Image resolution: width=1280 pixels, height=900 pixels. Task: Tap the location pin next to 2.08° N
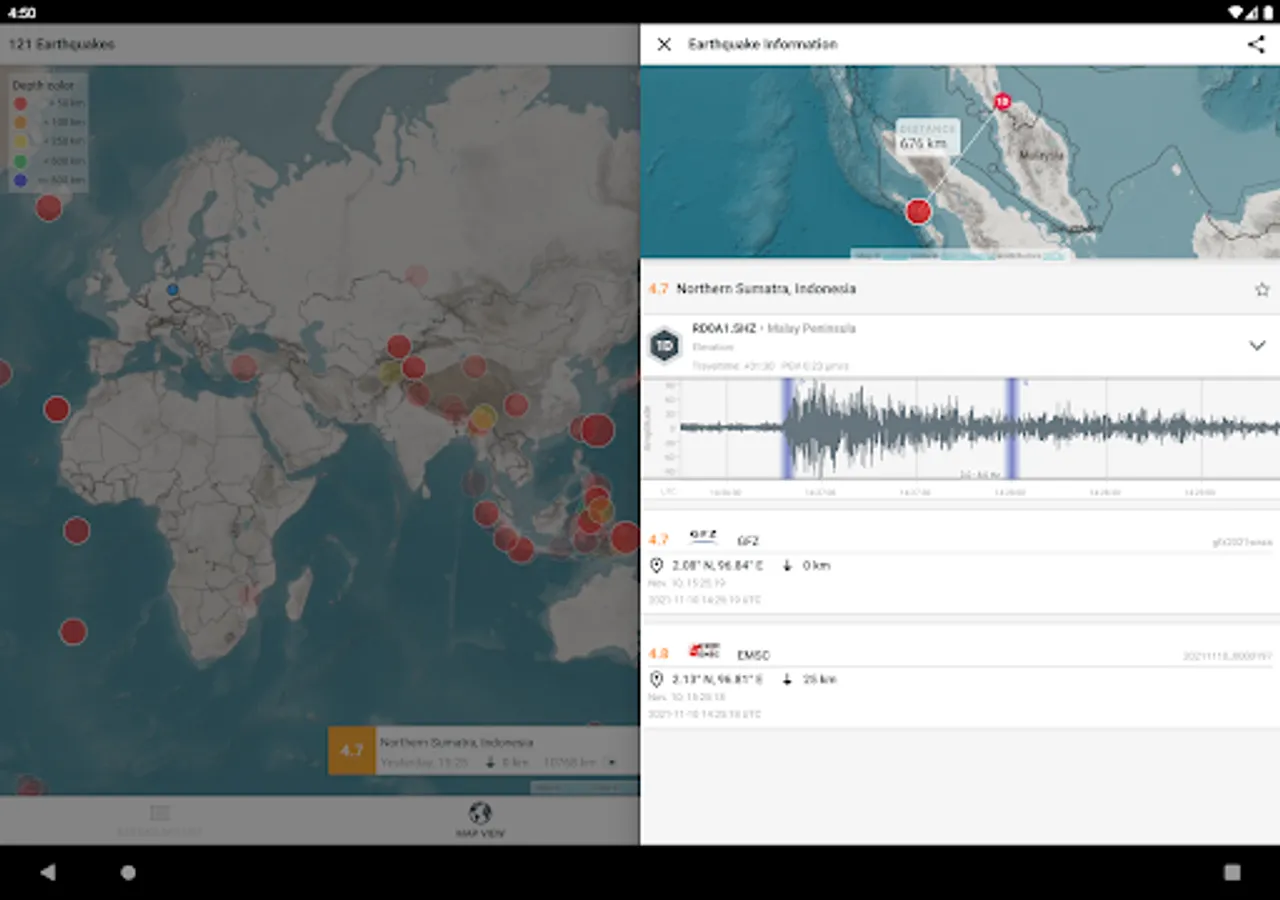tap(657, 566)
